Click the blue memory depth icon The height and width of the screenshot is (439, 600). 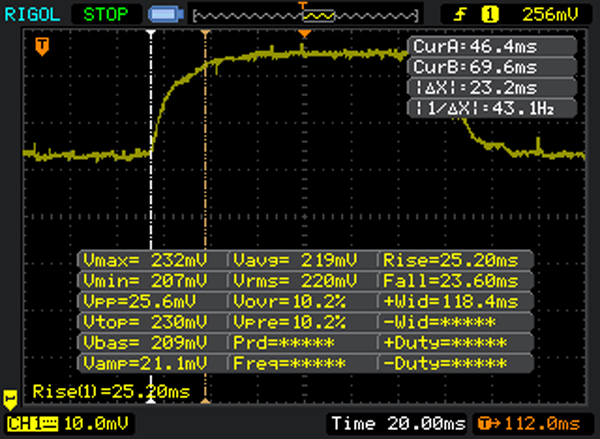pos(162,15)
